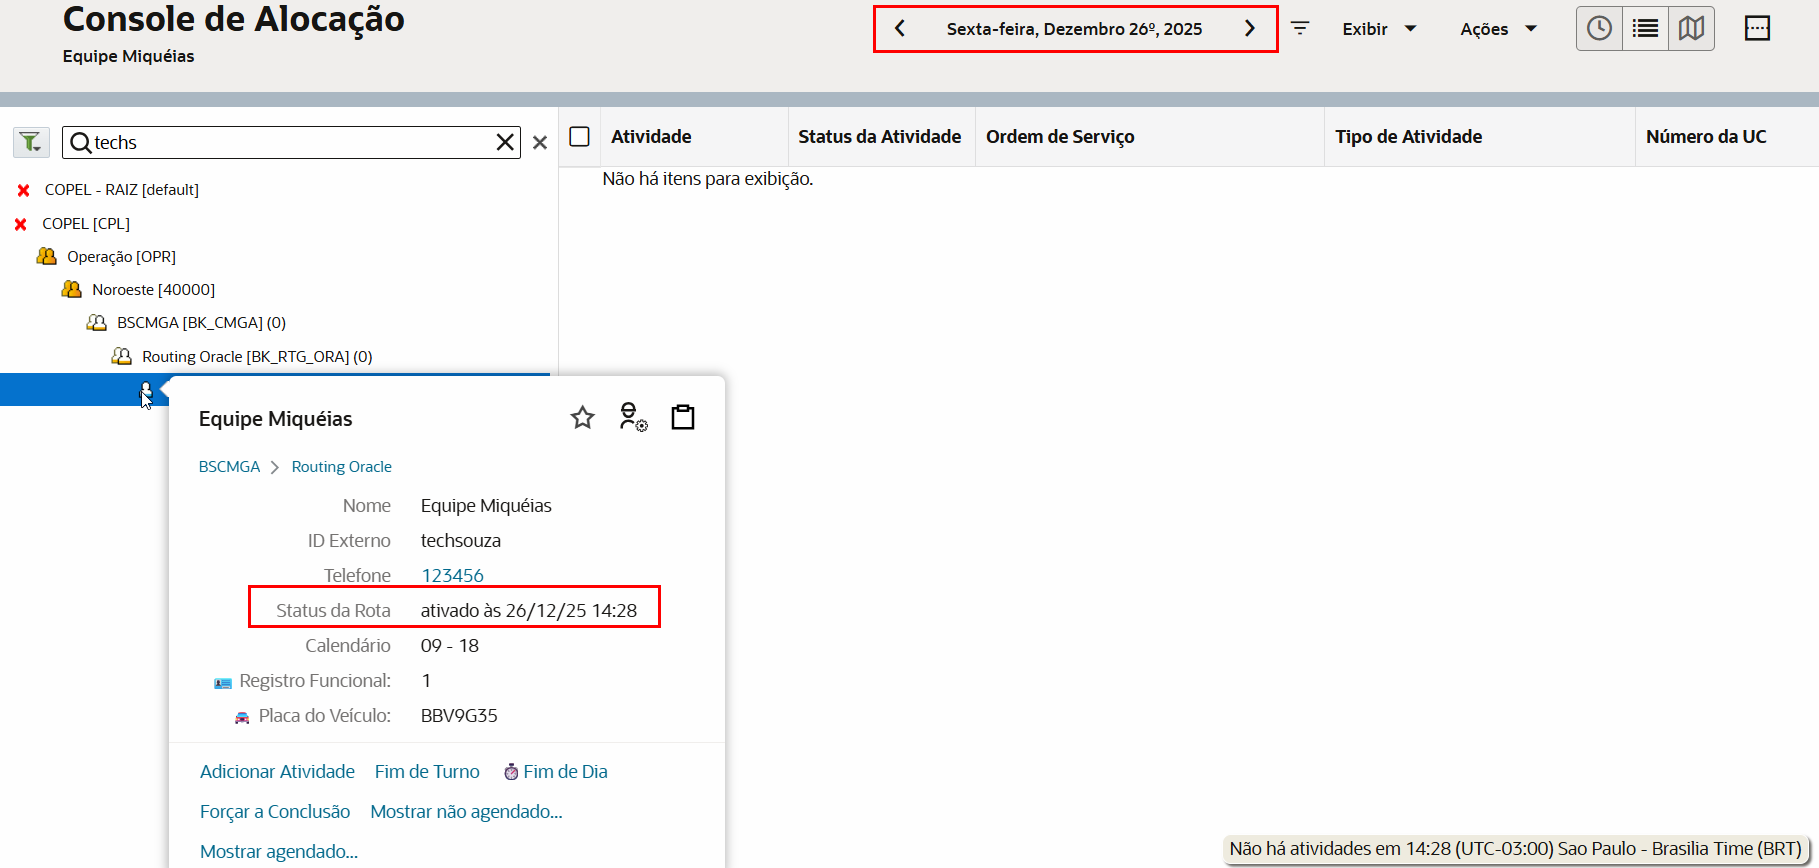Switch to list view icon
This screenshot has width=1819, height=868.
tap(1645, 29)
